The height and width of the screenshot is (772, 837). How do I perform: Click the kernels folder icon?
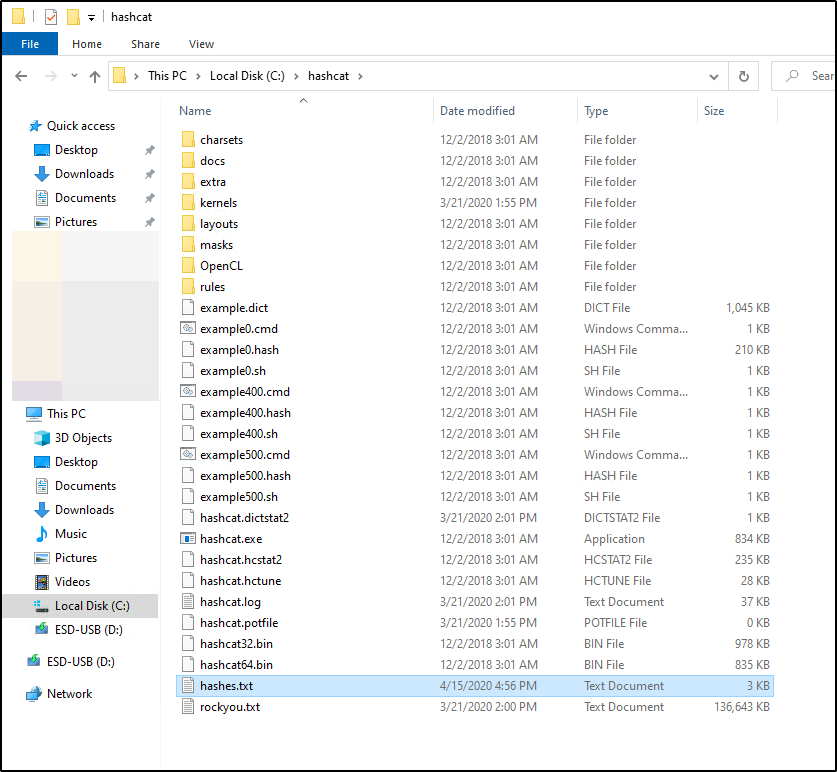(187, 203)
